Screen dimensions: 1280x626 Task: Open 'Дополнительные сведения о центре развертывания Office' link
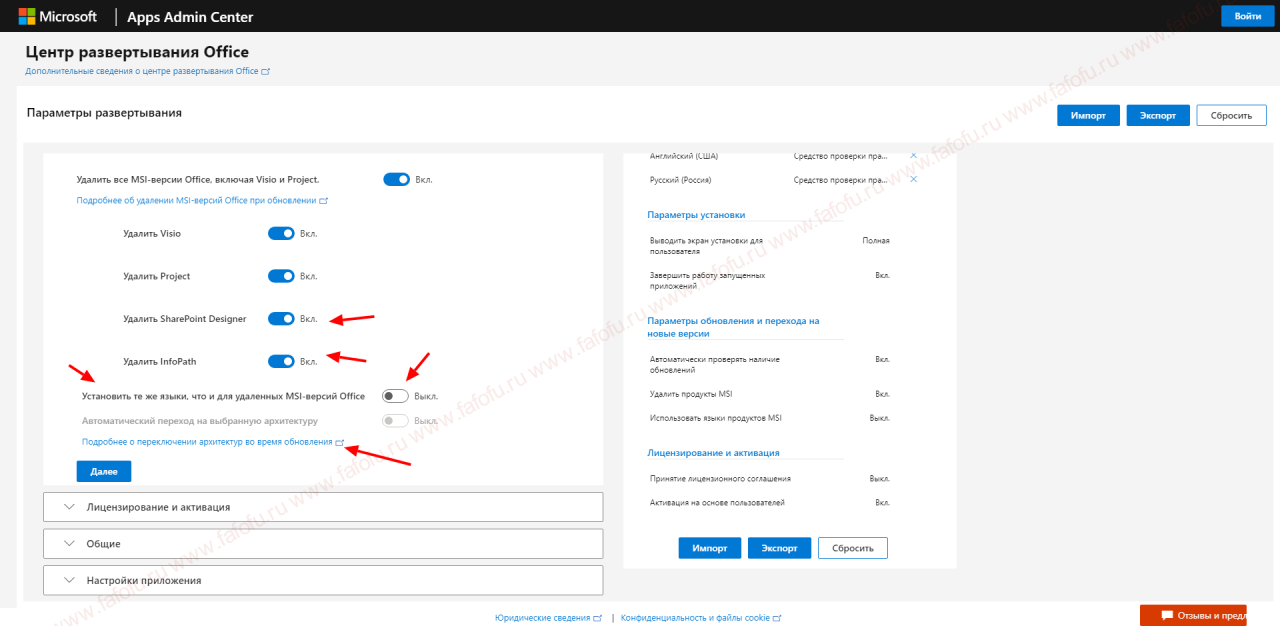click(x=147, y=72)
